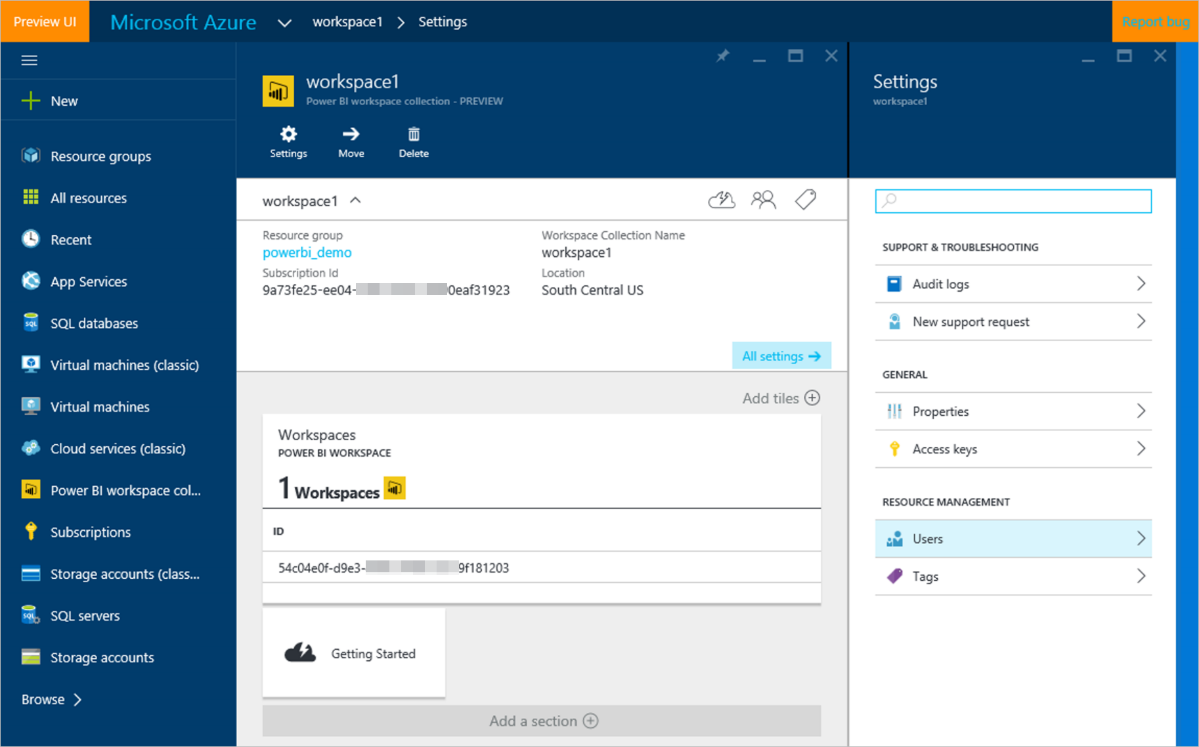
Task: Click the All resources grid icon
Action: 31,197
